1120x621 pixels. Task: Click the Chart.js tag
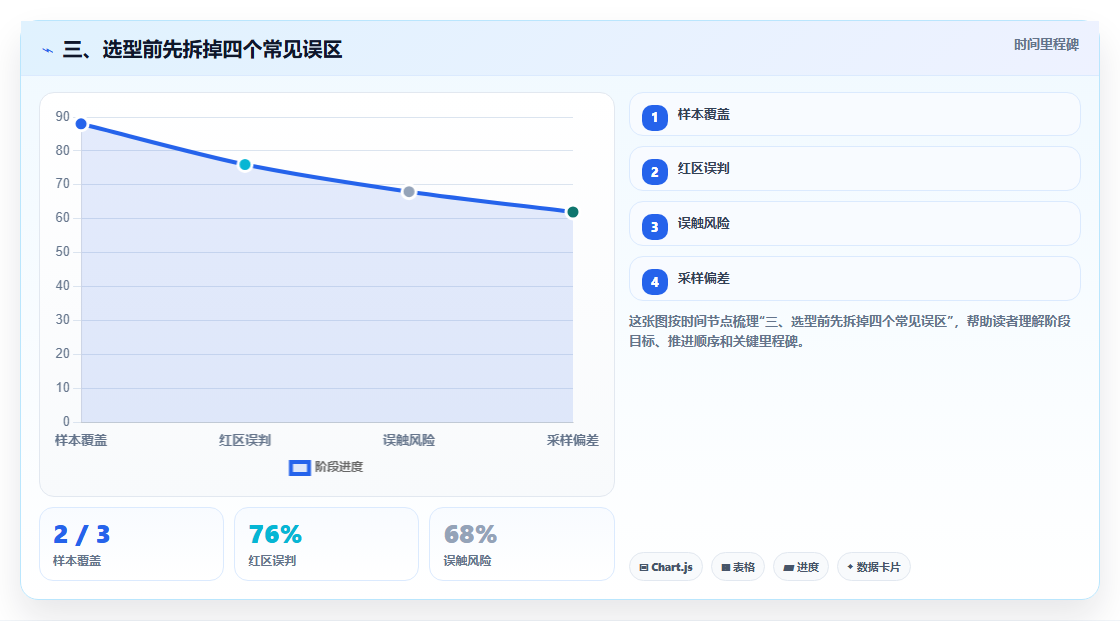pos(666,567)
